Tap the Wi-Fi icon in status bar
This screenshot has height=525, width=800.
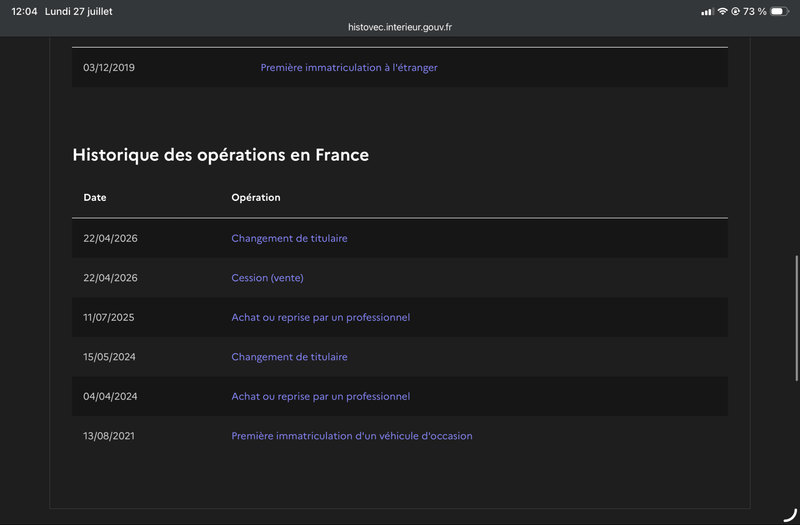pyautogui.click(x=722, y=11)
